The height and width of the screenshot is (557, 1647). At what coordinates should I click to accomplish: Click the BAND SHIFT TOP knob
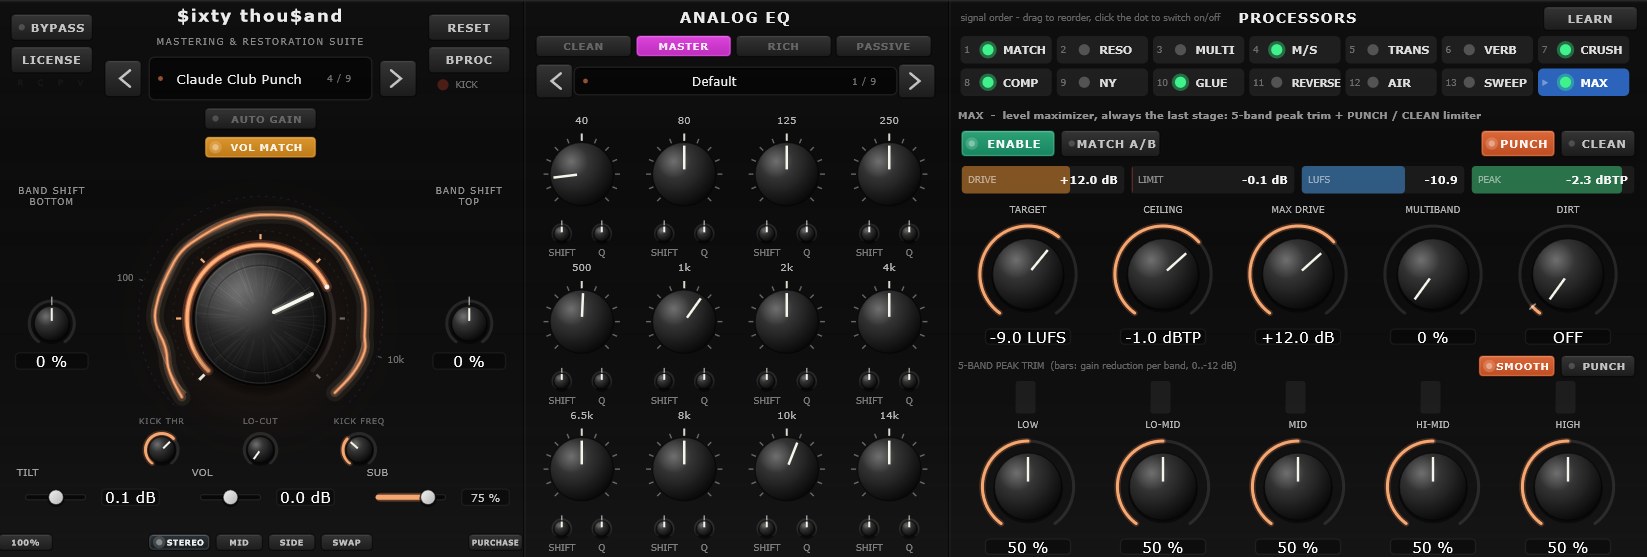[x=469, y=323]
